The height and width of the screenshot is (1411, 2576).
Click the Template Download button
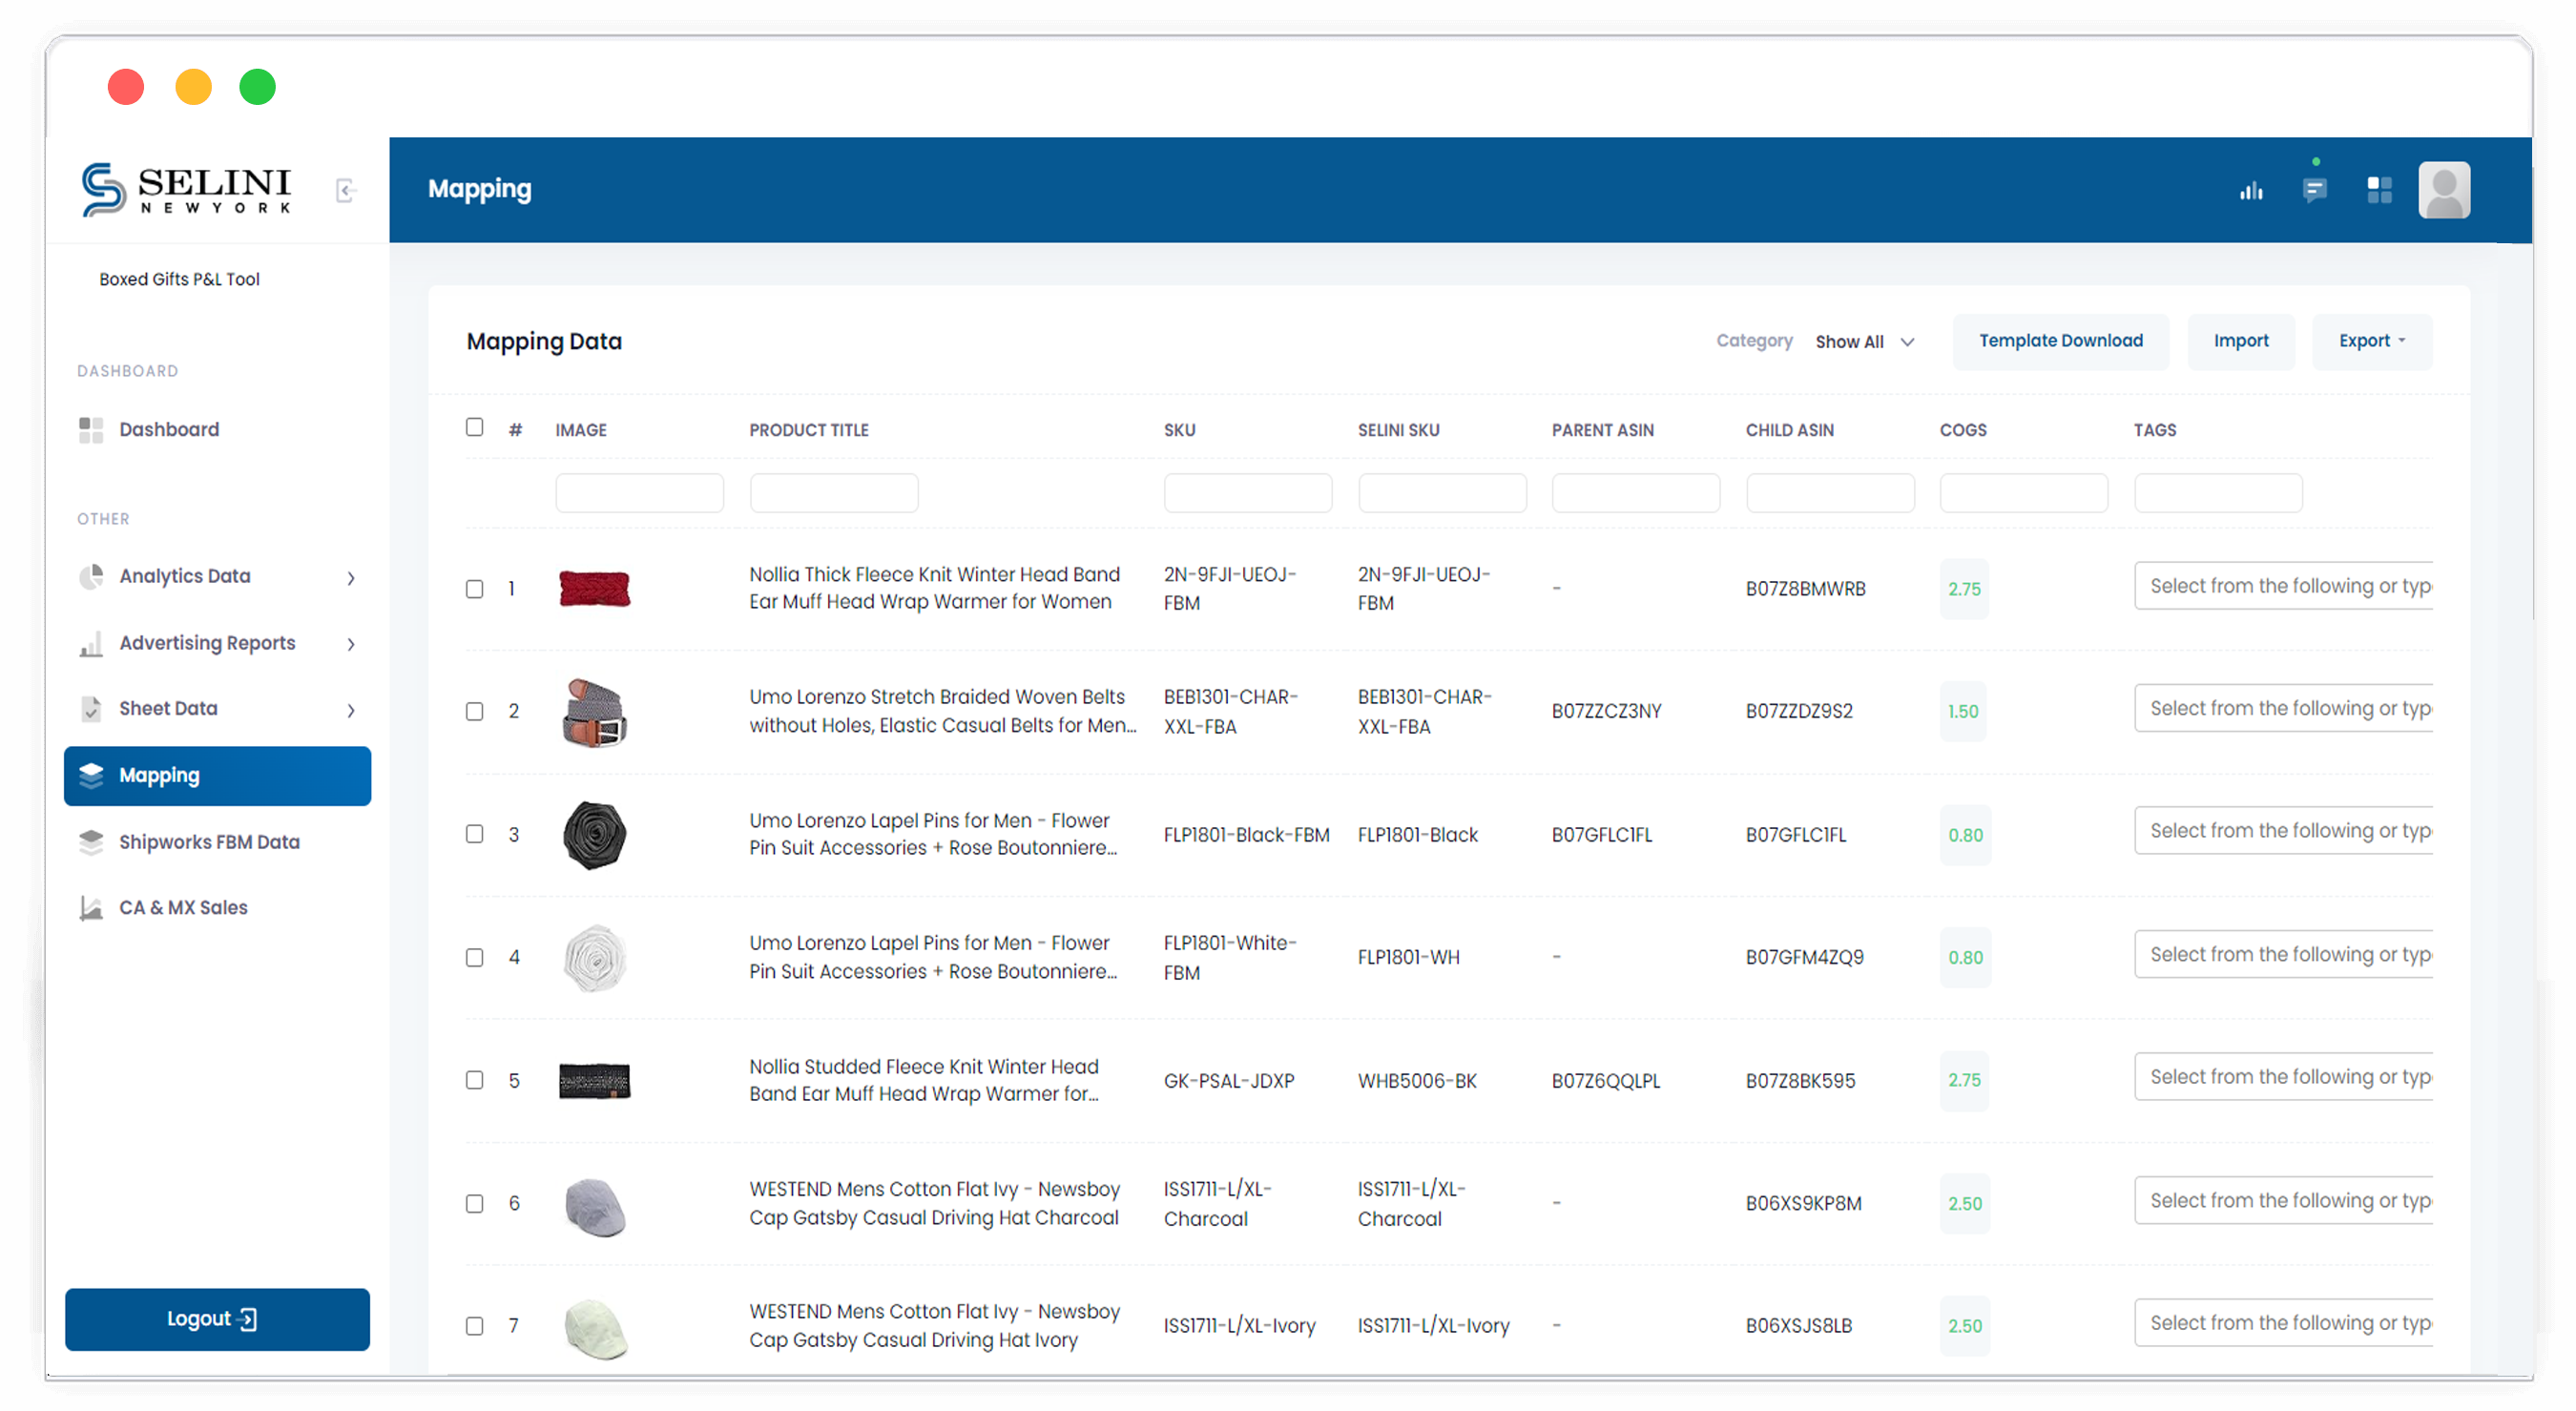point(2060,341)
